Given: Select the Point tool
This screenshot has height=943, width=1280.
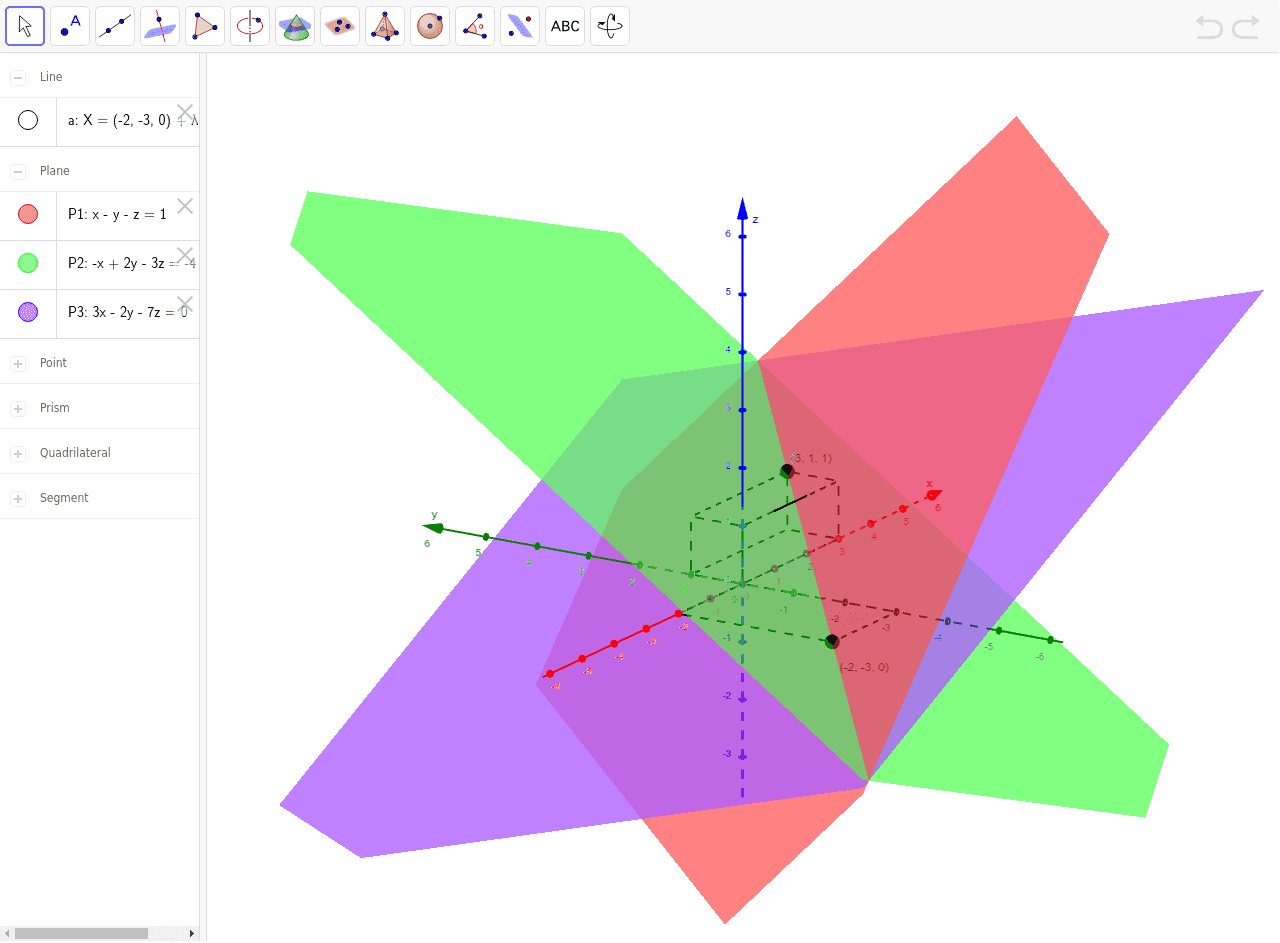Looking at the screenshot, I should pyautogui.click(x=69, y=25).
